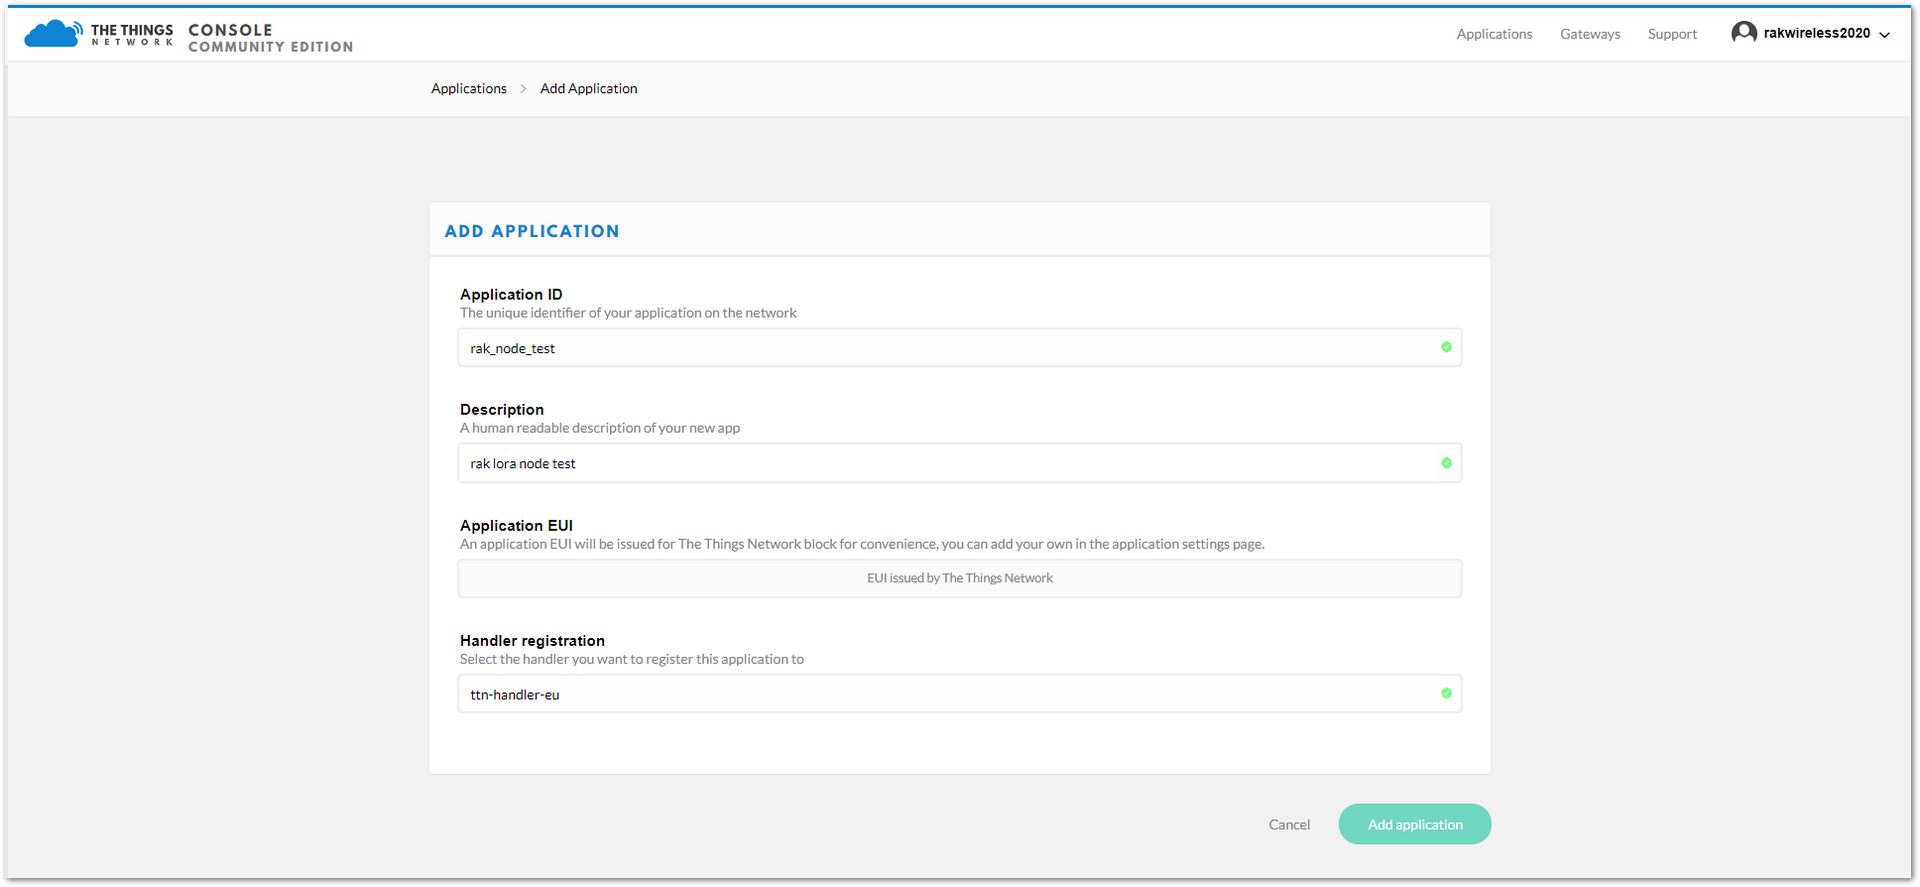
Task: Focus the Application ID input field
Action: pos(960,348)
